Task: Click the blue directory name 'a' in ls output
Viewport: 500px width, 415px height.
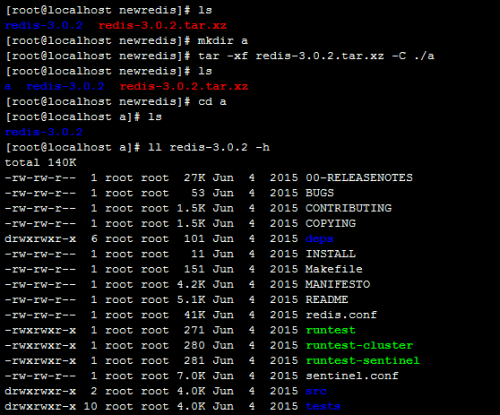Action: 8,87
